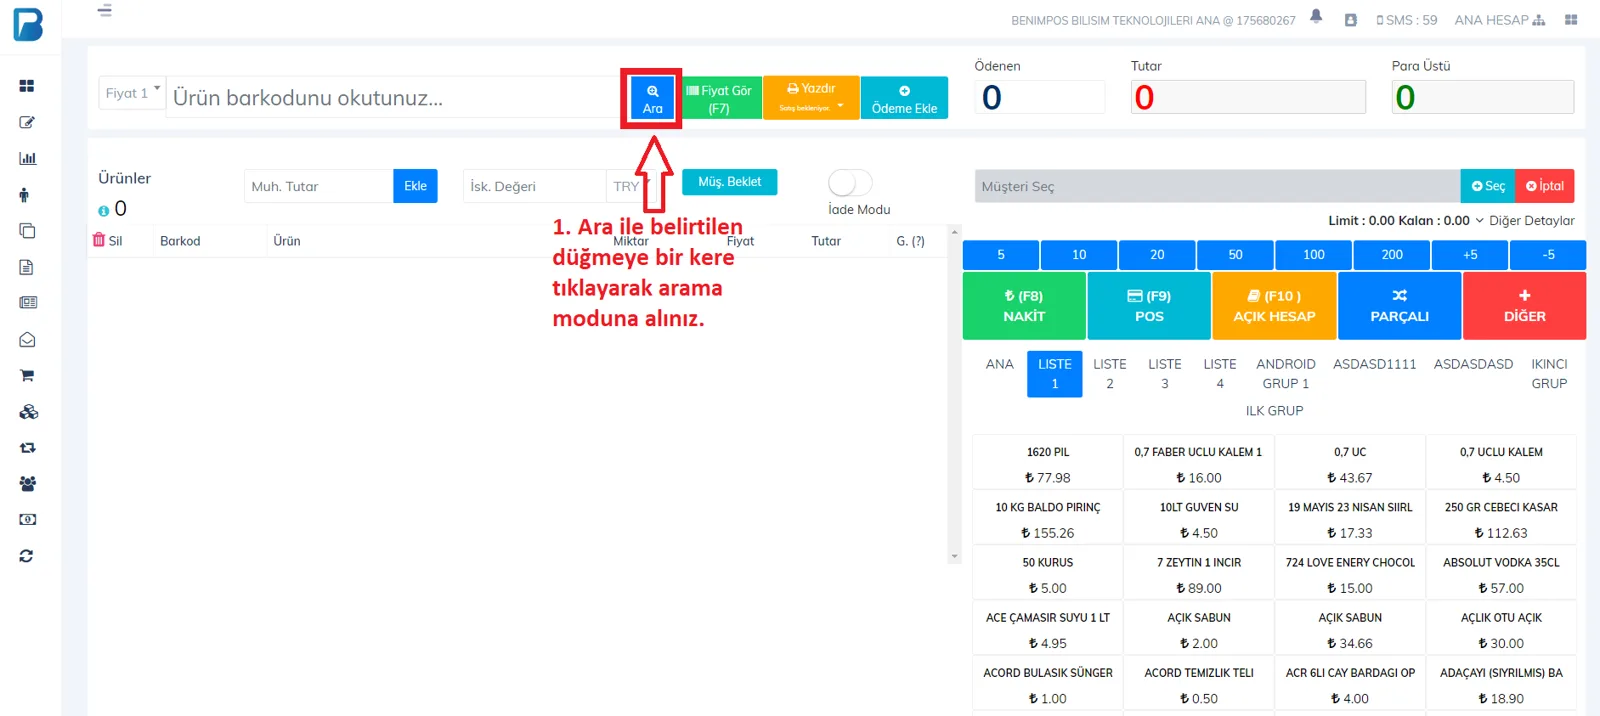The width and height of the screenshot is (1600, 716).
Task: Expand Diğer Detaylar section
Action: [1524, 220]
